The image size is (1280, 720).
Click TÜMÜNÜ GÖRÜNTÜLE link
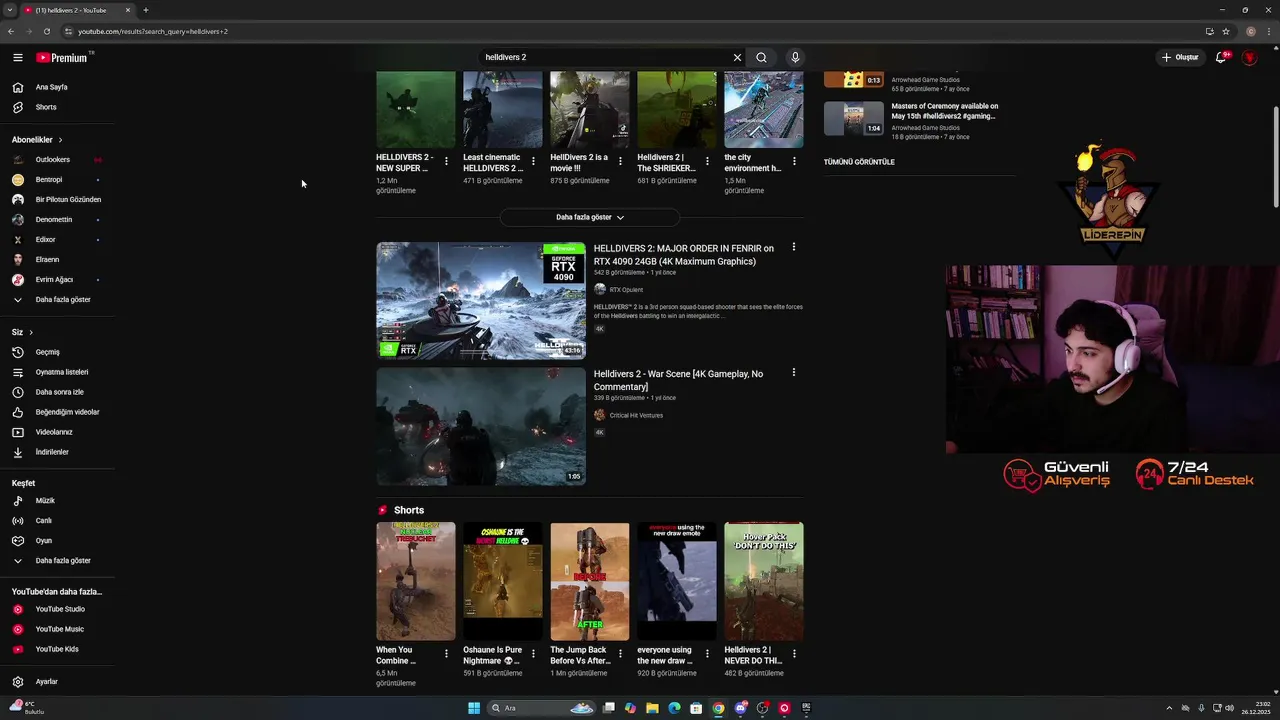[859, 162]
